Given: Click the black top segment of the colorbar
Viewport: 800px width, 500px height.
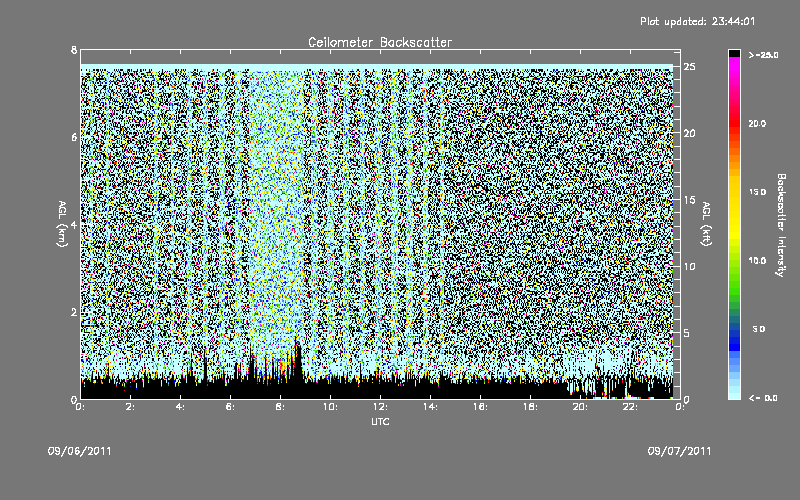Looking at the screenshot, I should 734,53.
